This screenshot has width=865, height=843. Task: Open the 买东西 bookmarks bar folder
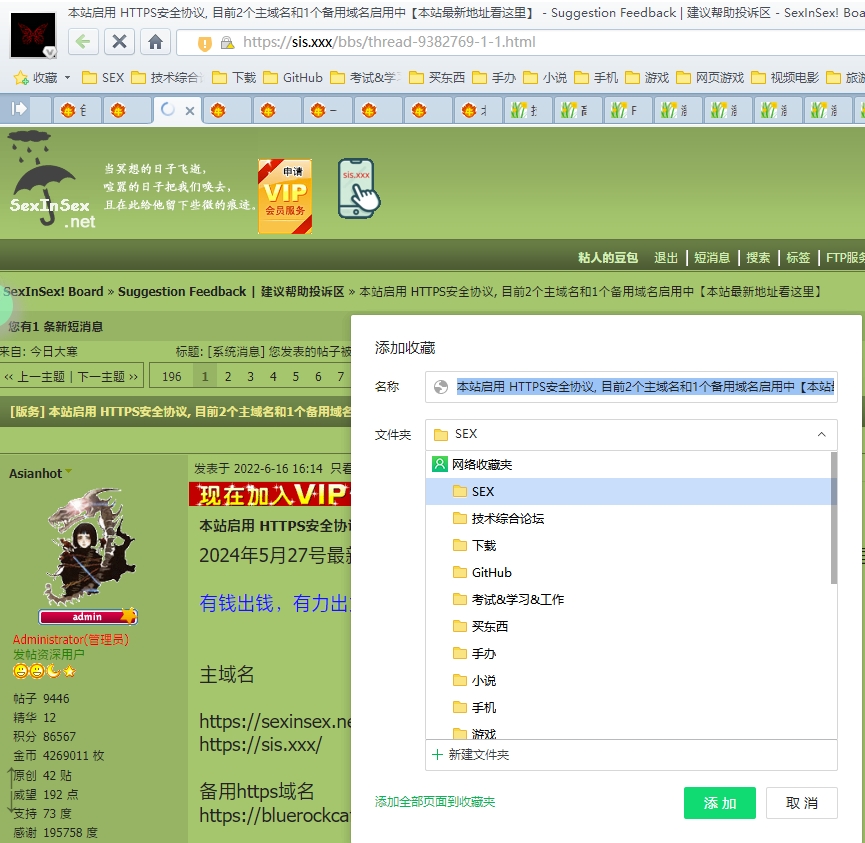(x=437, y=78)
